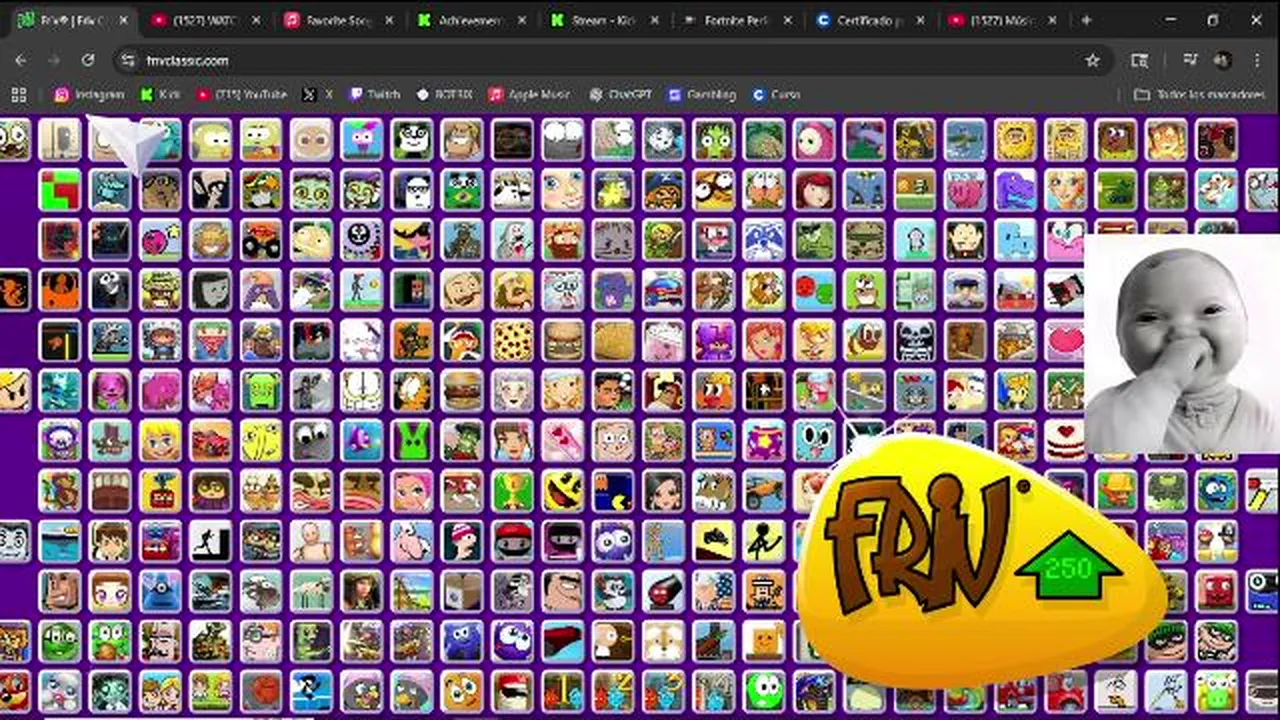The width and height of the screenshot is (1280, 720).
Task: Open the dark blue Pac-Man maze game
Action: (613, 491)
